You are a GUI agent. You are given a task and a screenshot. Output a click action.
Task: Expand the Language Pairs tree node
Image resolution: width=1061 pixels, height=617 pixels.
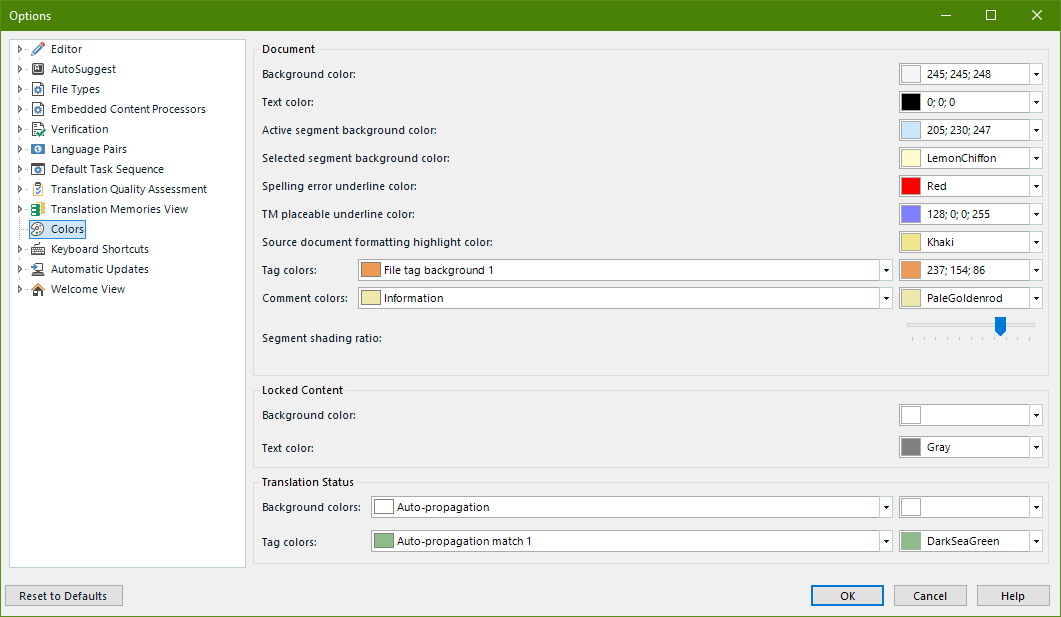tap(20, 149)
